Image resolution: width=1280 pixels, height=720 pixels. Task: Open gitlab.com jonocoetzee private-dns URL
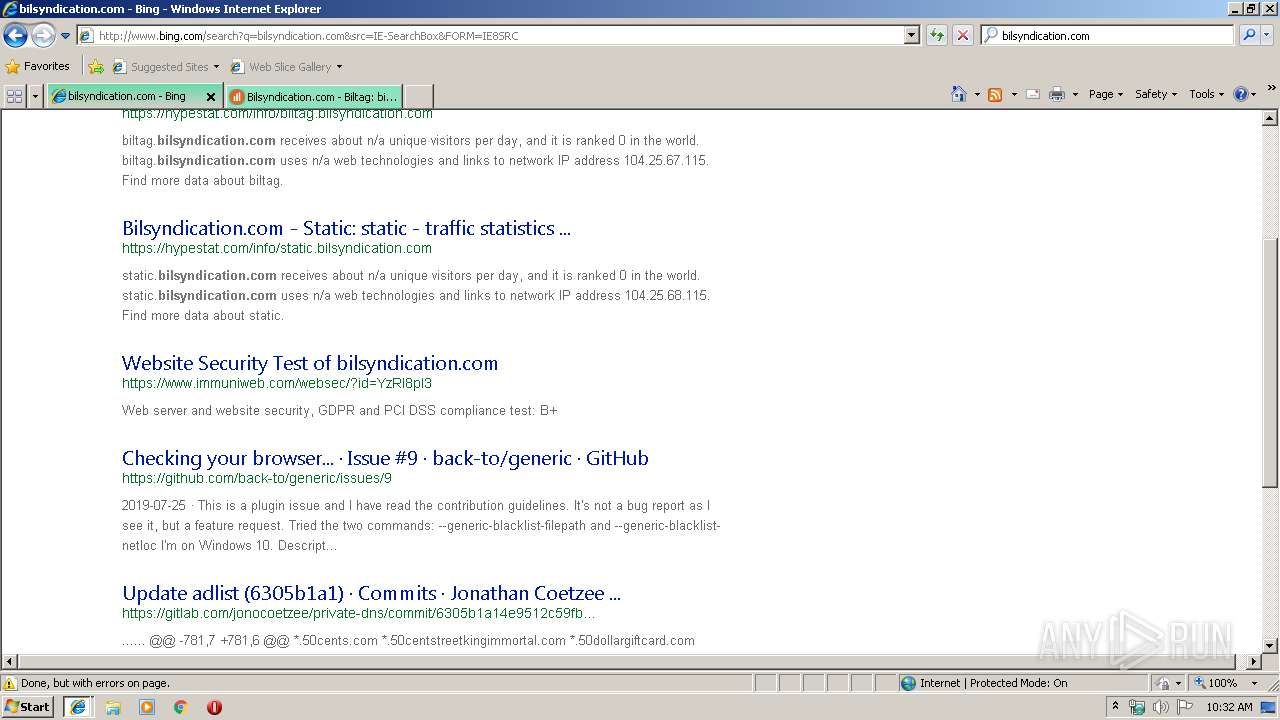[x=358, y=613]
